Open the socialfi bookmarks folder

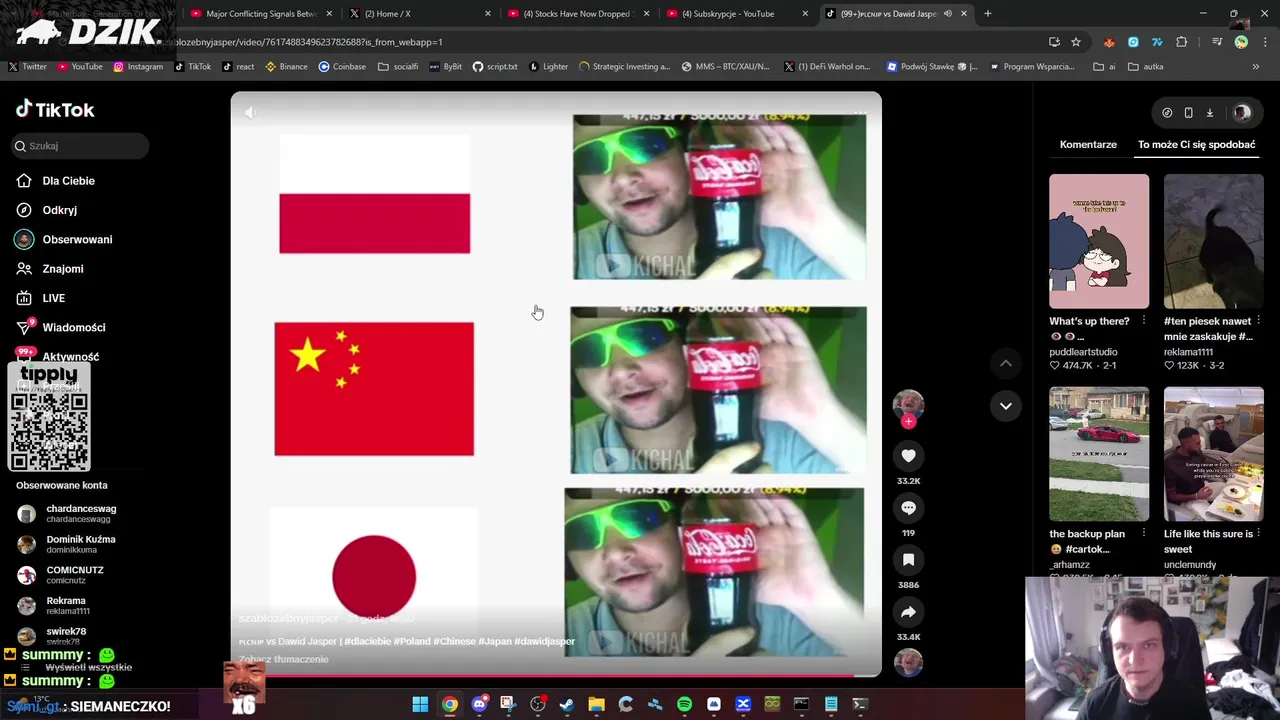pyautogui.click(x=398, y=67)
